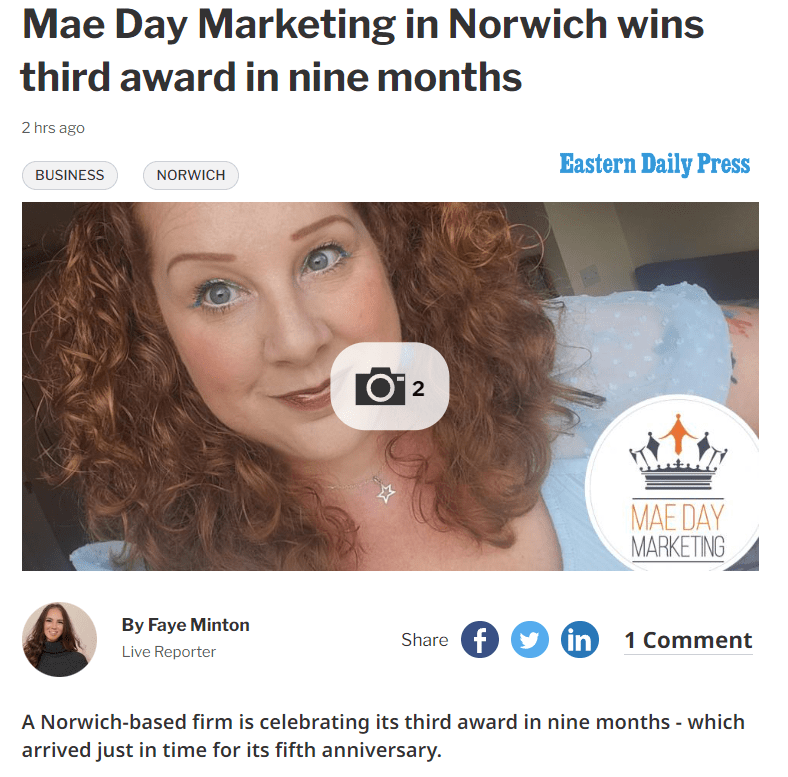Viewport: 788px width, 777px height.
Task: Click the article headline text
Action: tap(362, 50)
